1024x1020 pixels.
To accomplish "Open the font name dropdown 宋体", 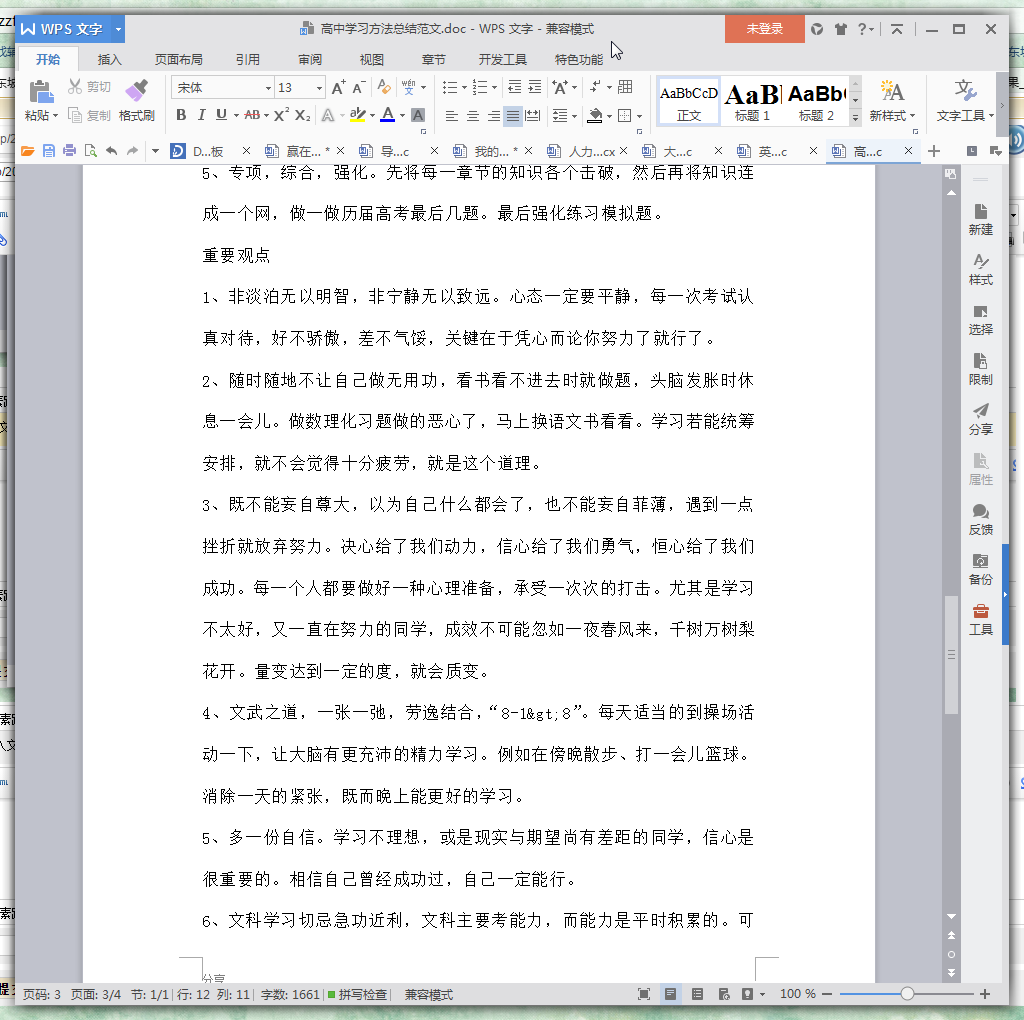I will coord(268,88).
